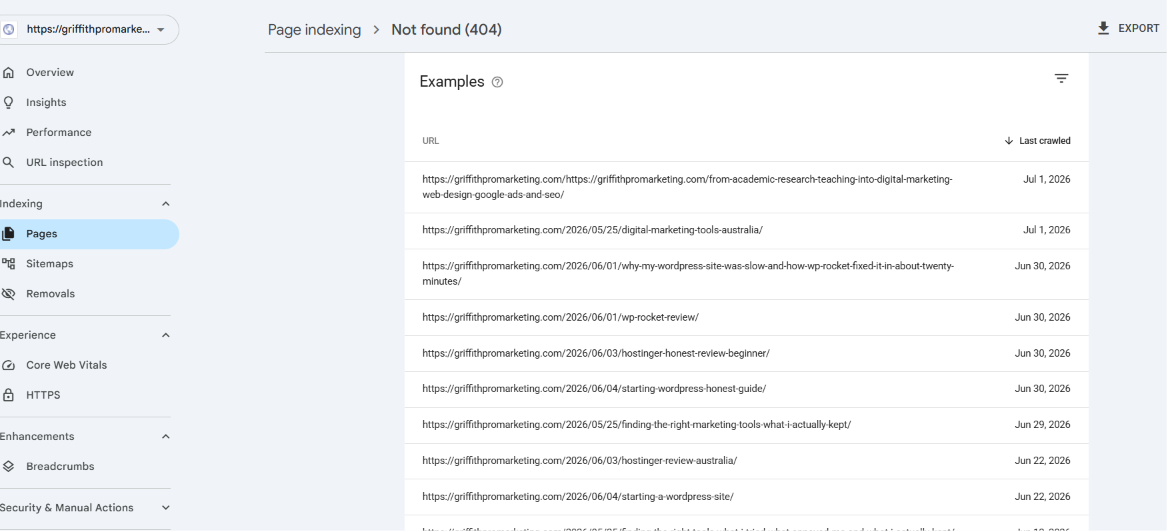The height and width of the screenshot is (531, 1167).
Task: Collapse the Indexing section
Action: 166,204
